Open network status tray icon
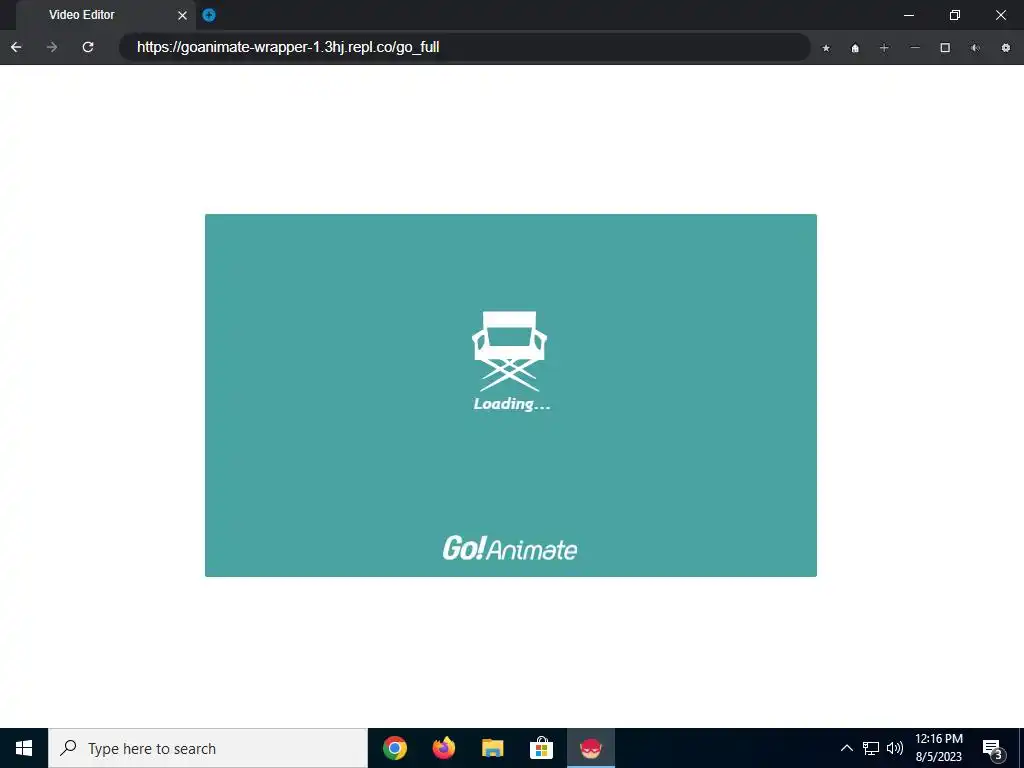Viewport: 1024px width, 768px height. (871, 748)
